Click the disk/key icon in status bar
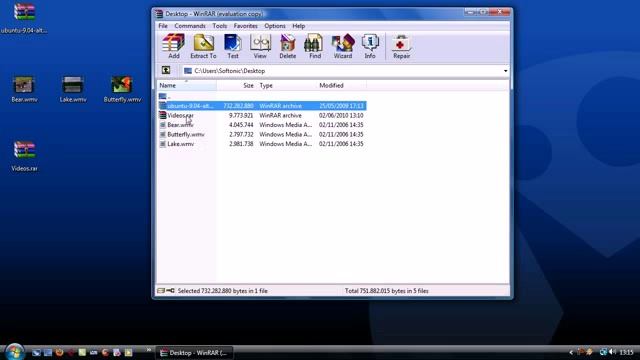 click(x=166, y=291)
